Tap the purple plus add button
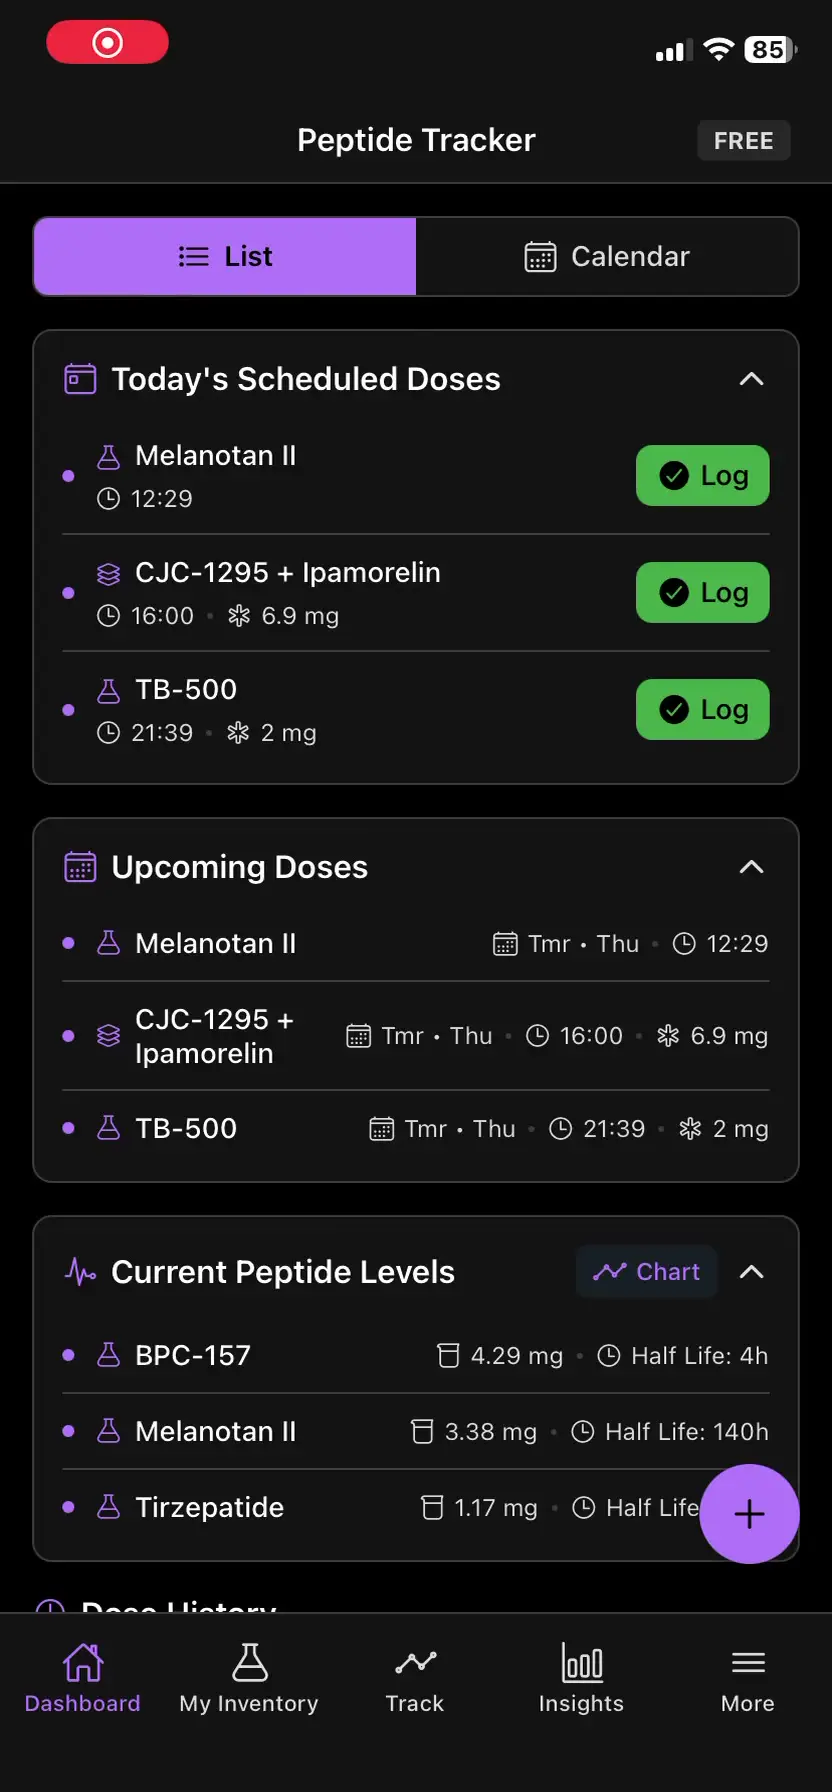The image size is (832, 1792). pos(749,1514)
